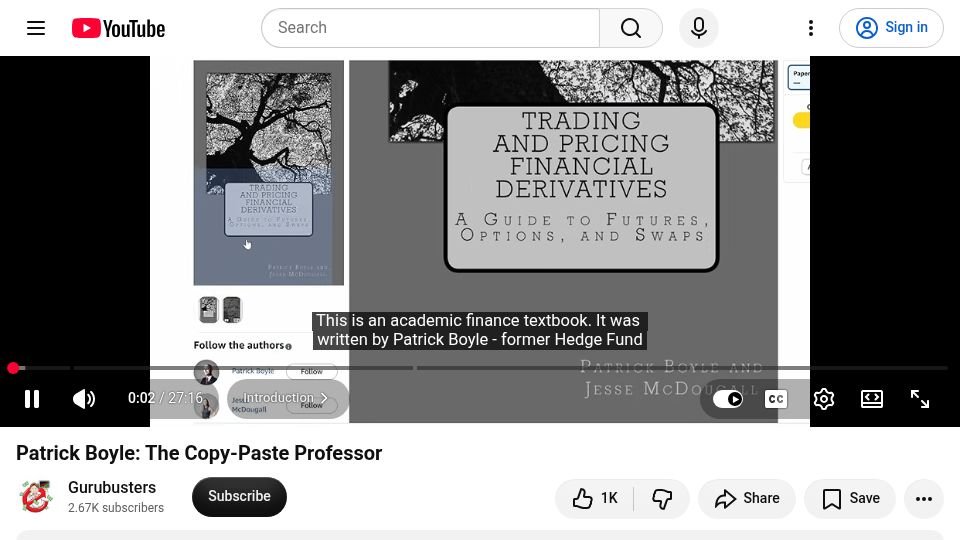Open the Gurubusters channel avatar
This screenshot has width=960, height=540.
pyautogui.click(x=36, y=497)
